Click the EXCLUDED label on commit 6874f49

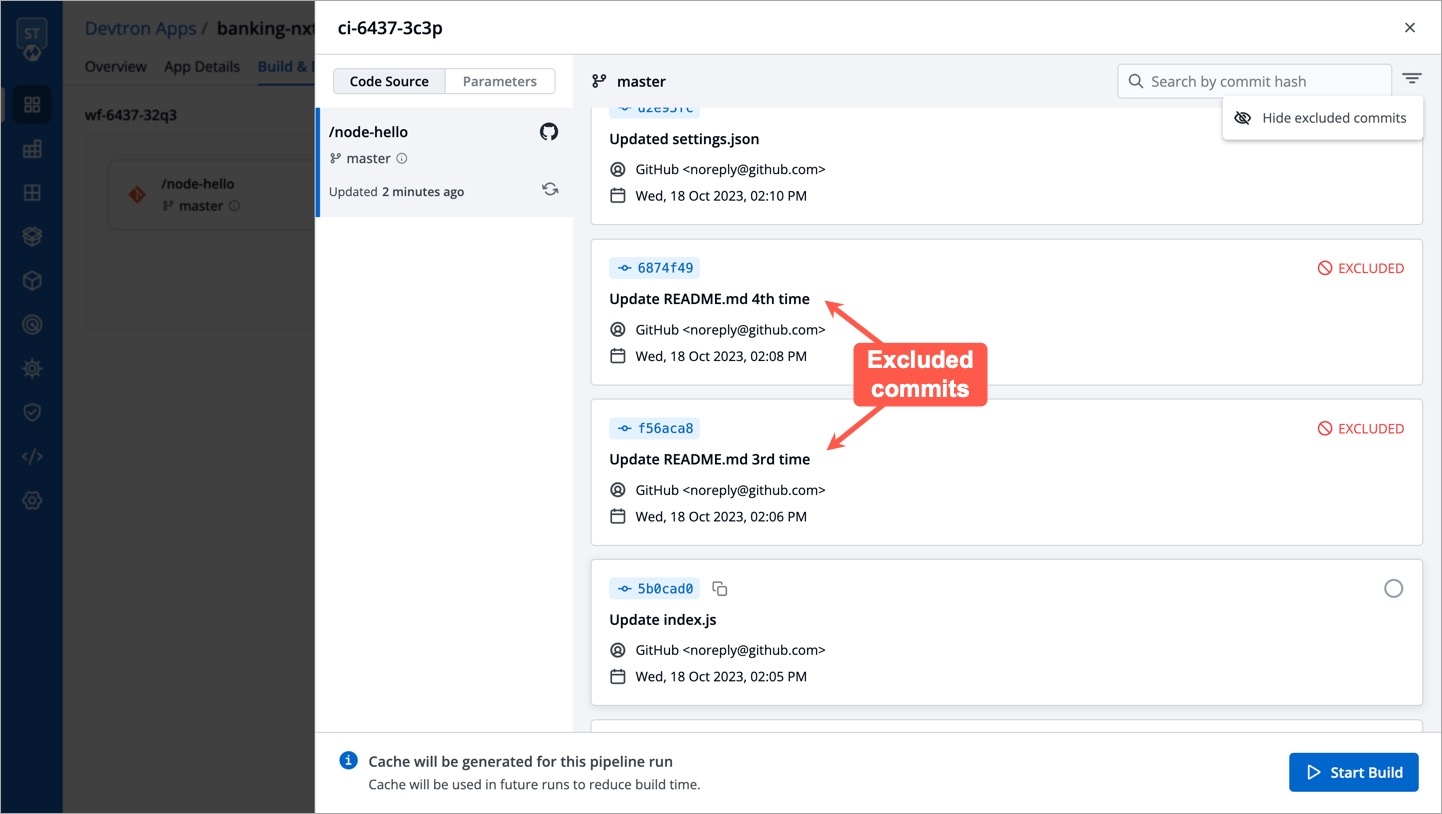1360,268
